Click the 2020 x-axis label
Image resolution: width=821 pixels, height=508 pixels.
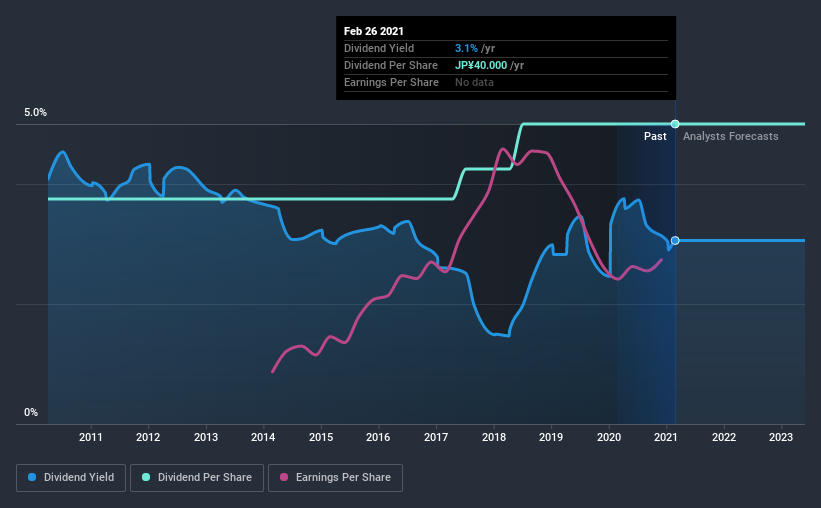tap(609, 437)
